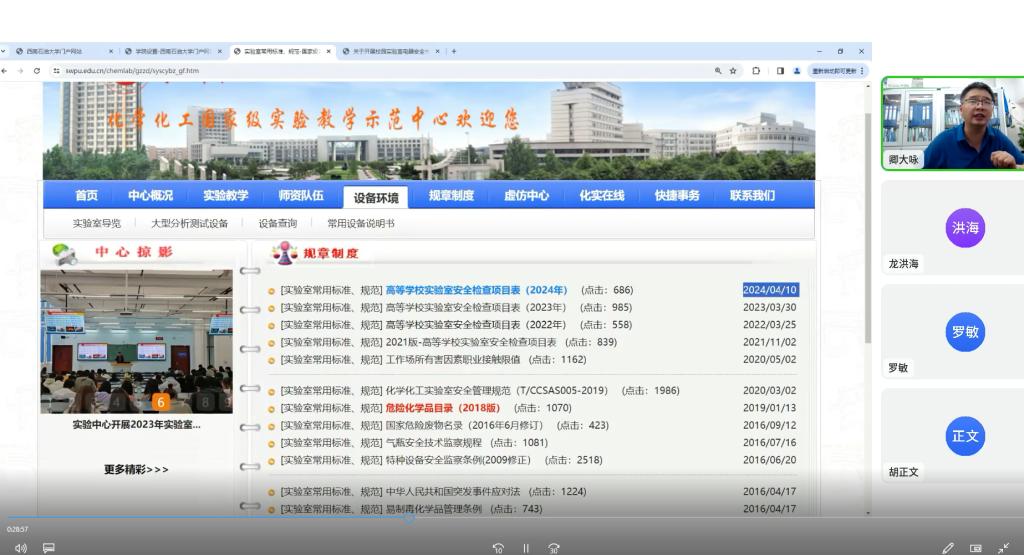Screen dimensions: 1024x555
Task: Pause the video playback
Action: [526, 548]
